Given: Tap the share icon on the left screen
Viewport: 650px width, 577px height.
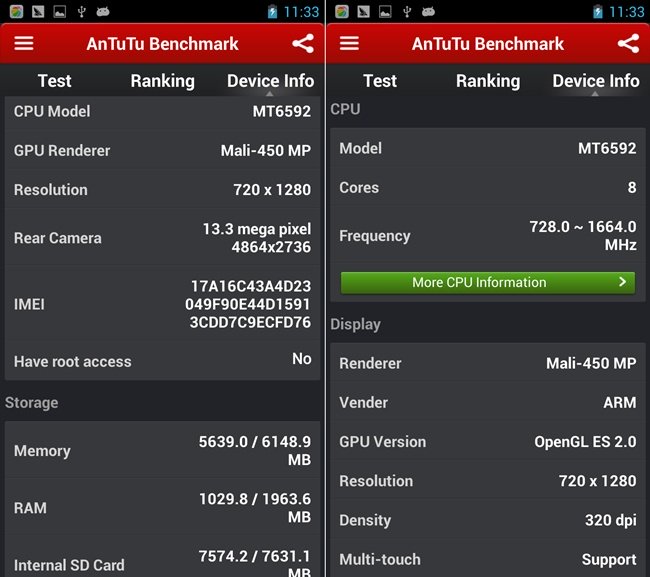Looking at the screenshot, I should point(303,44).
